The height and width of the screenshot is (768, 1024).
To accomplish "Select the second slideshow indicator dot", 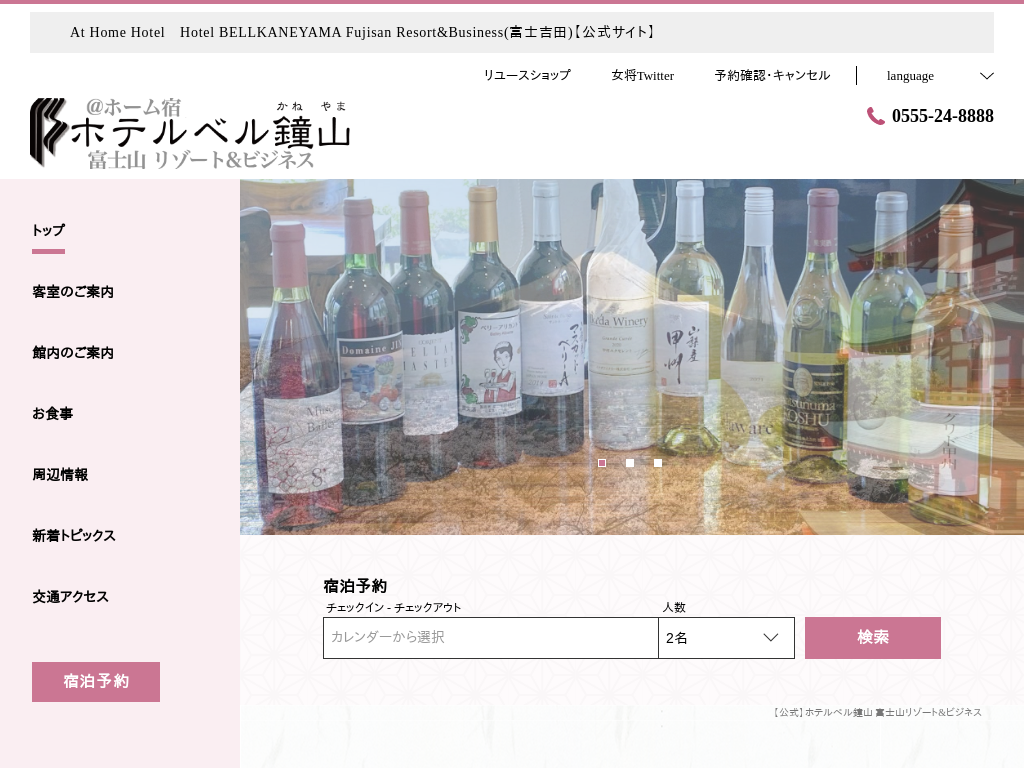I will tap(630, 463).
